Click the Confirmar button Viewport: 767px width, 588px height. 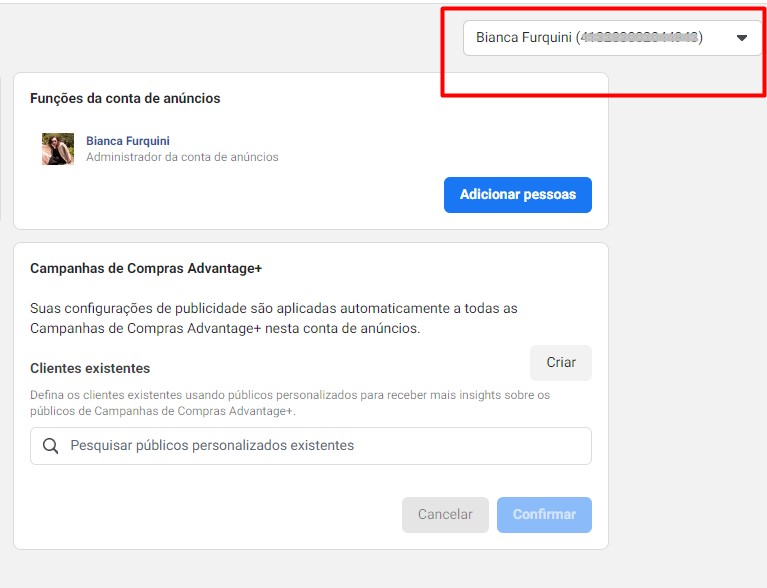click(x=544, y=515)
